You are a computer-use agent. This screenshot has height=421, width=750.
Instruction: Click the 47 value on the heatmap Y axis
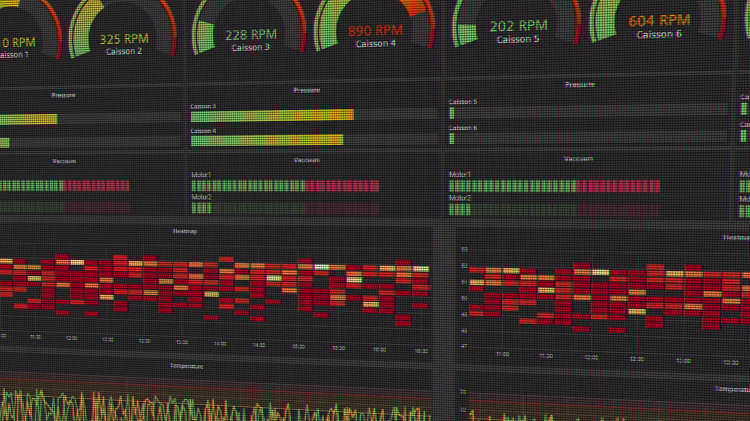coord(463,346)
